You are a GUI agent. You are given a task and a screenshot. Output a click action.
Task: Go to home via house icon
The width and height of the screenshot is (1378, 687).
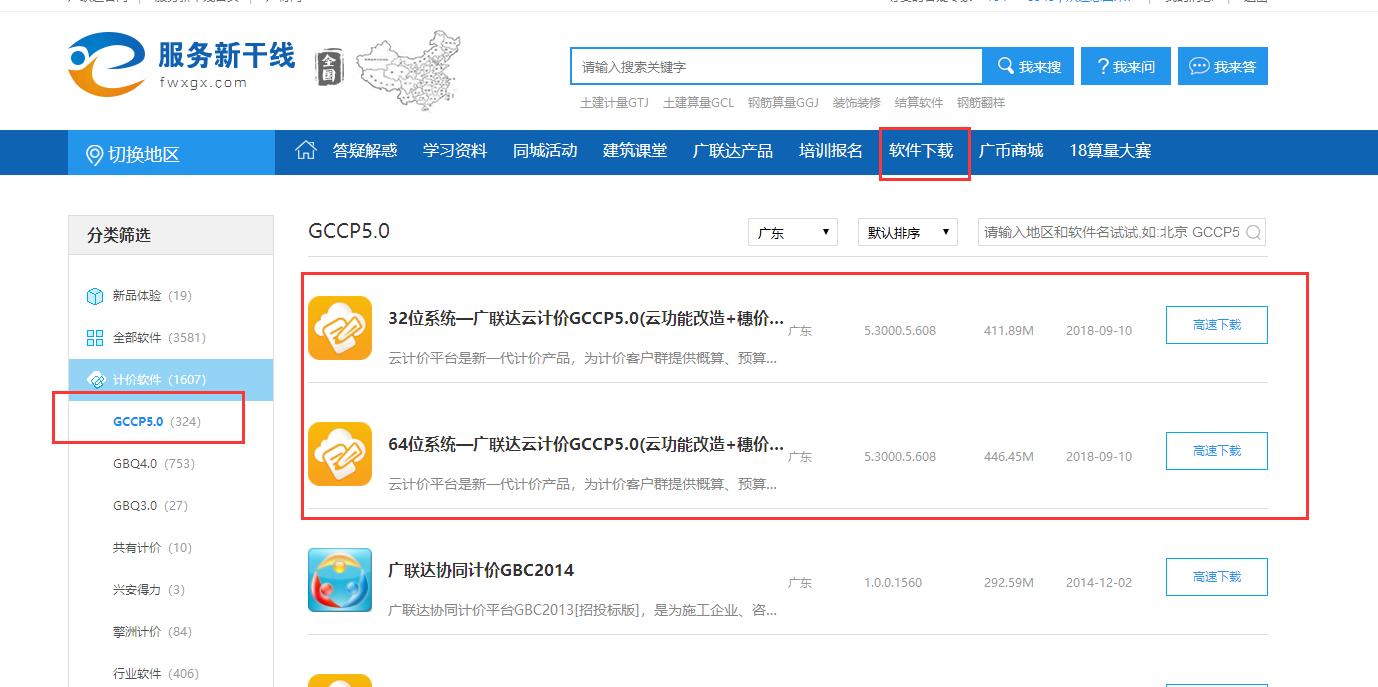[306, 150]
